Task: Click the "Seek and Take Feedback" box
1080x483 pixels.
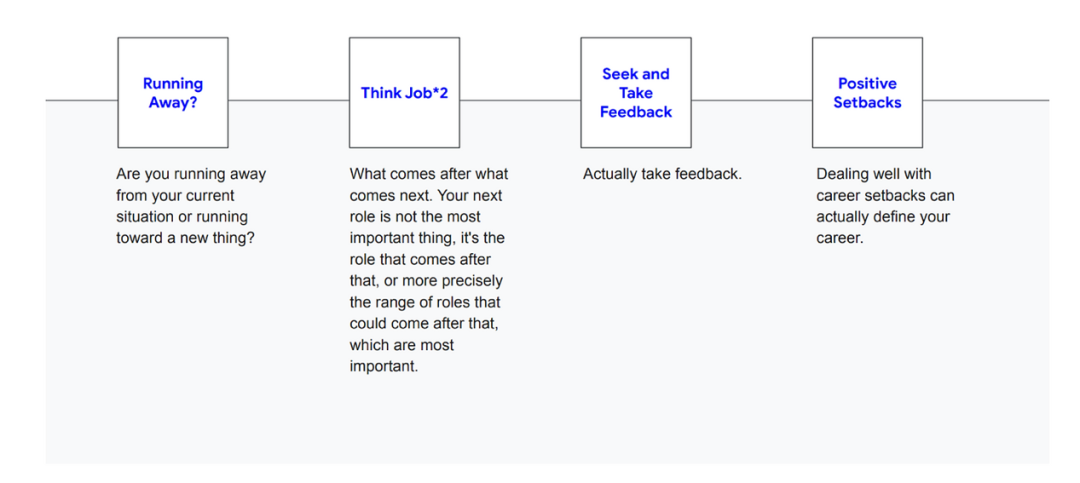Action: click(636, 92)
